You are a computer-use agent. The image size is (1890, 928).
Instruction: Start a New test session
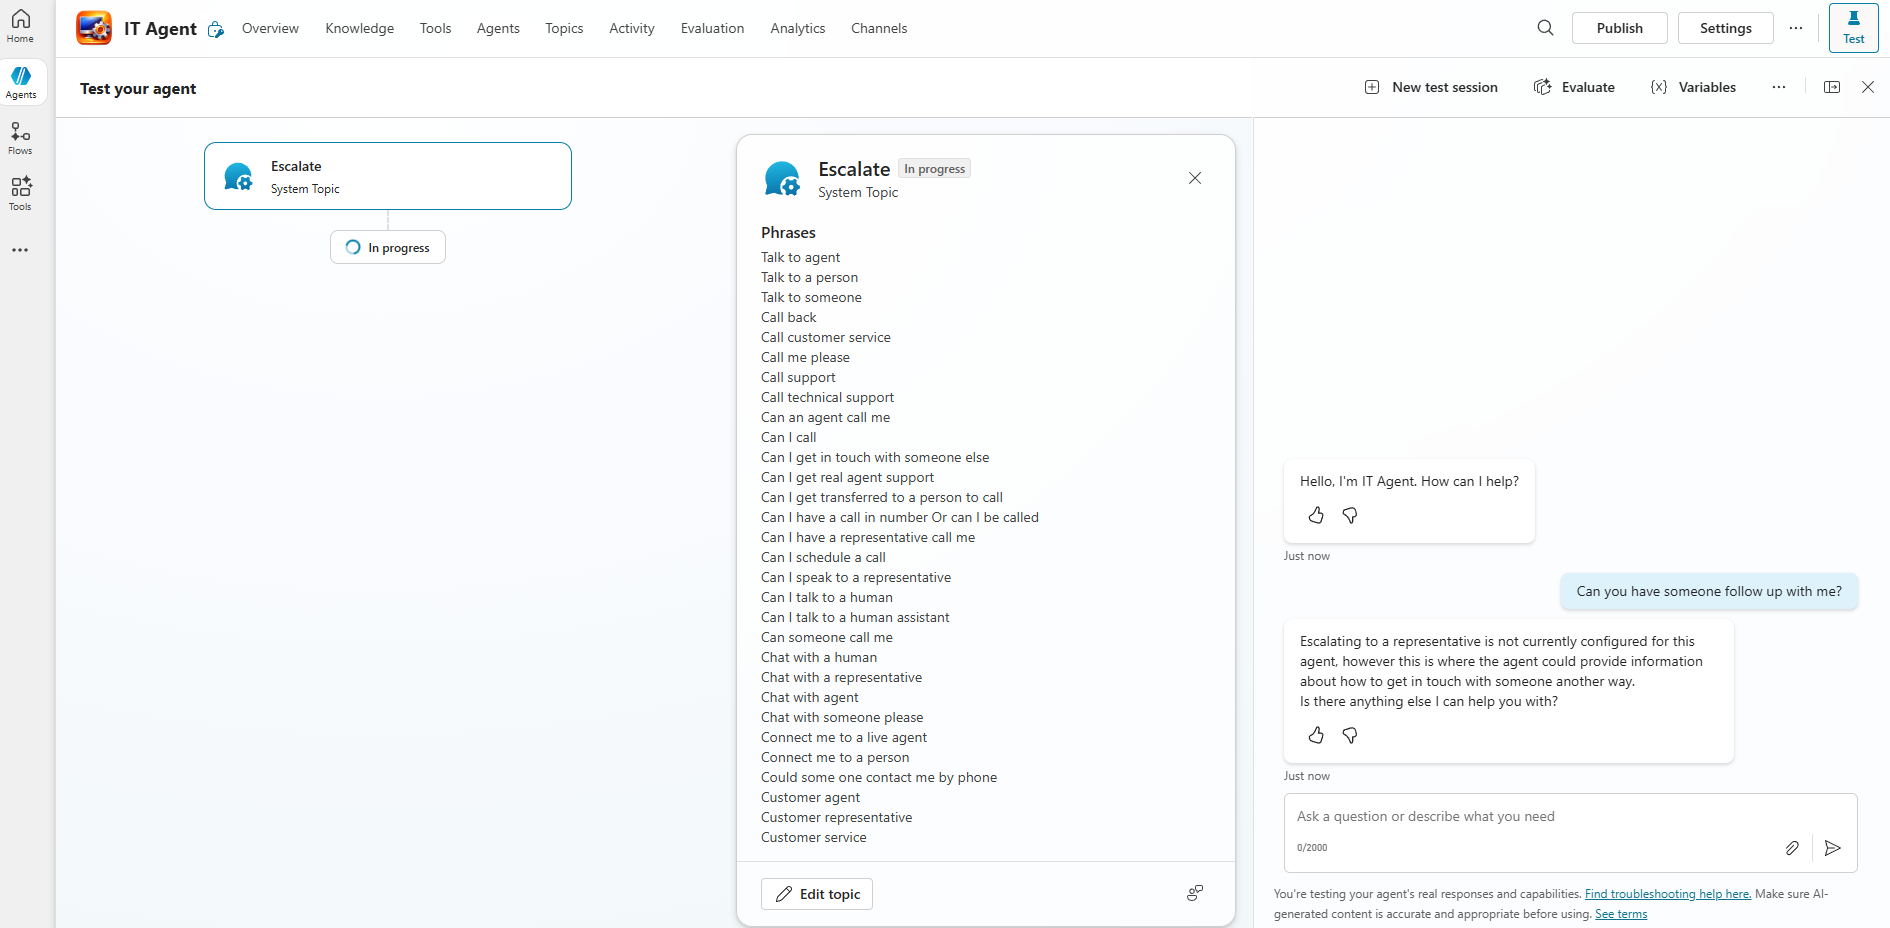coord(1431,87)
